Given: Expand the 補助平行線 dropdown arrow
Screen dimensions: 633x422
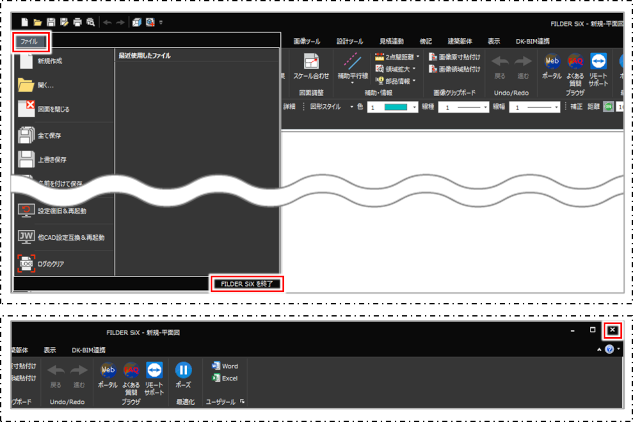Looking at the screenshot, I should pyautogui.click(x=352, y=83).
